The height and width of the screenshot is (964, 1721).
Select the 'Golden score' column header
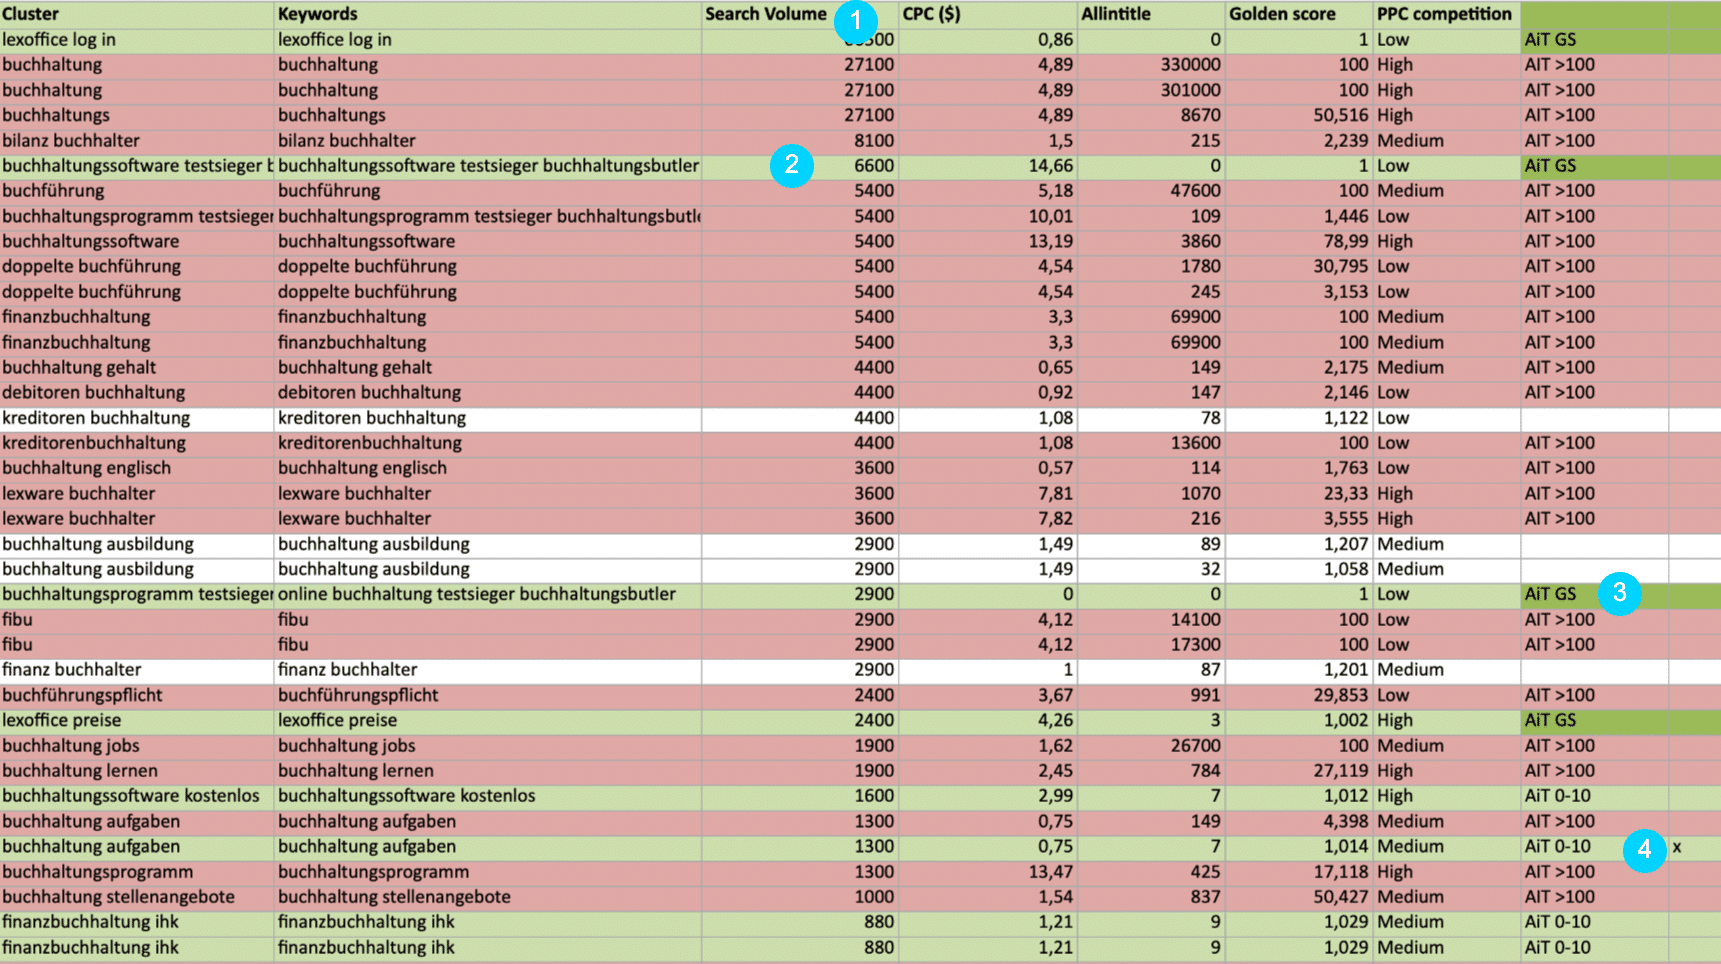coord(1299,14)
